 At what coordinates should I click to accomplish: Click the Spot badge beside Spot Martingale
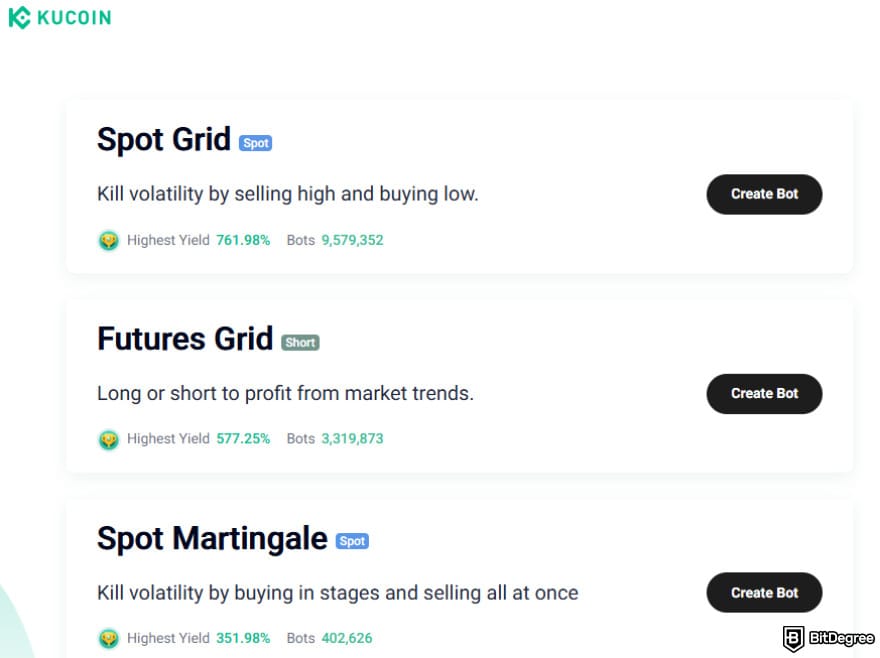352,541
